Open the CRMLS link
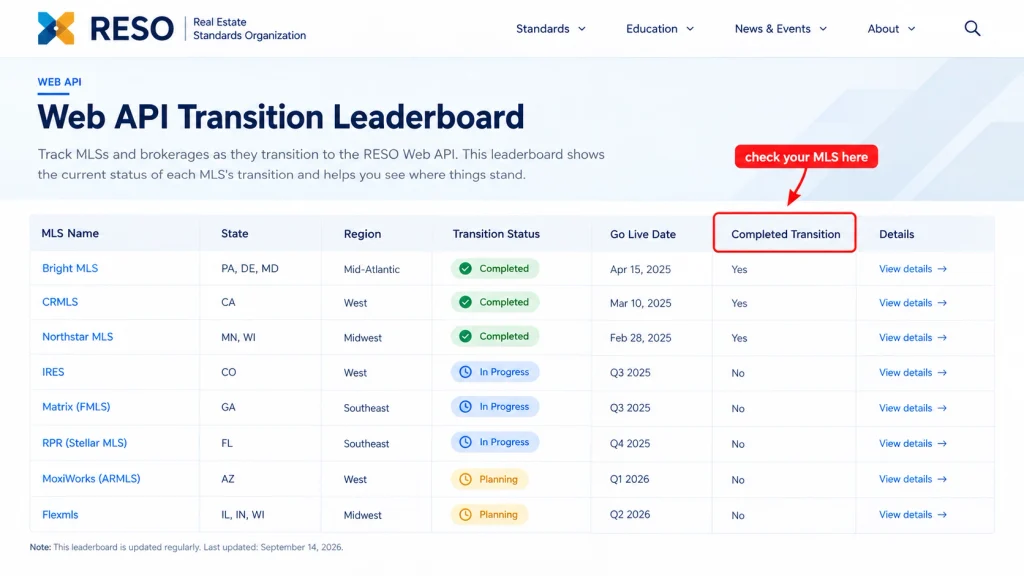The width and height of the screenshot is (1024, 576). (x=60, y=302)
